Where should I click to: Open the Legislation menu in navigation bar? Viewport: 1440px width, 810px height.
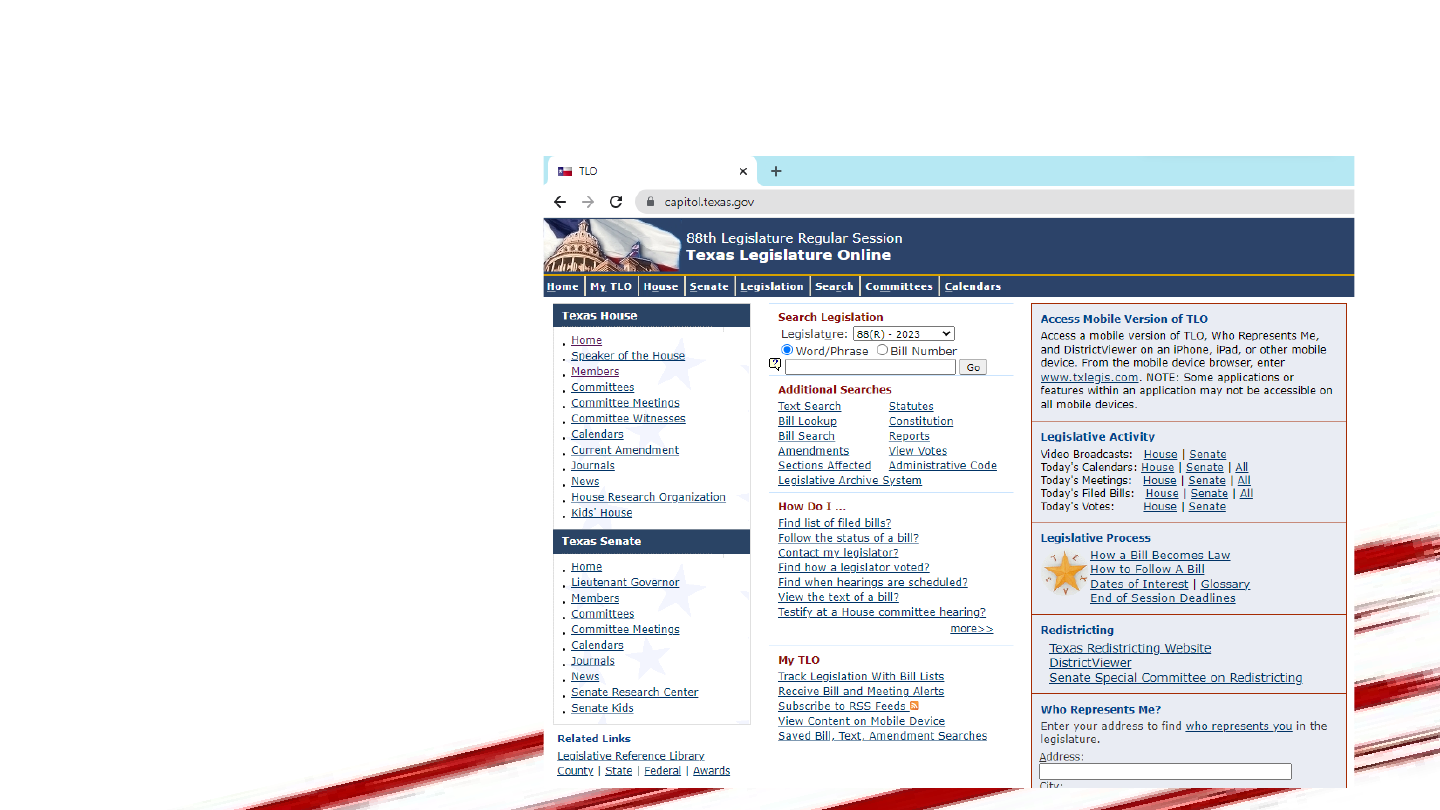[x=771, y=287]
